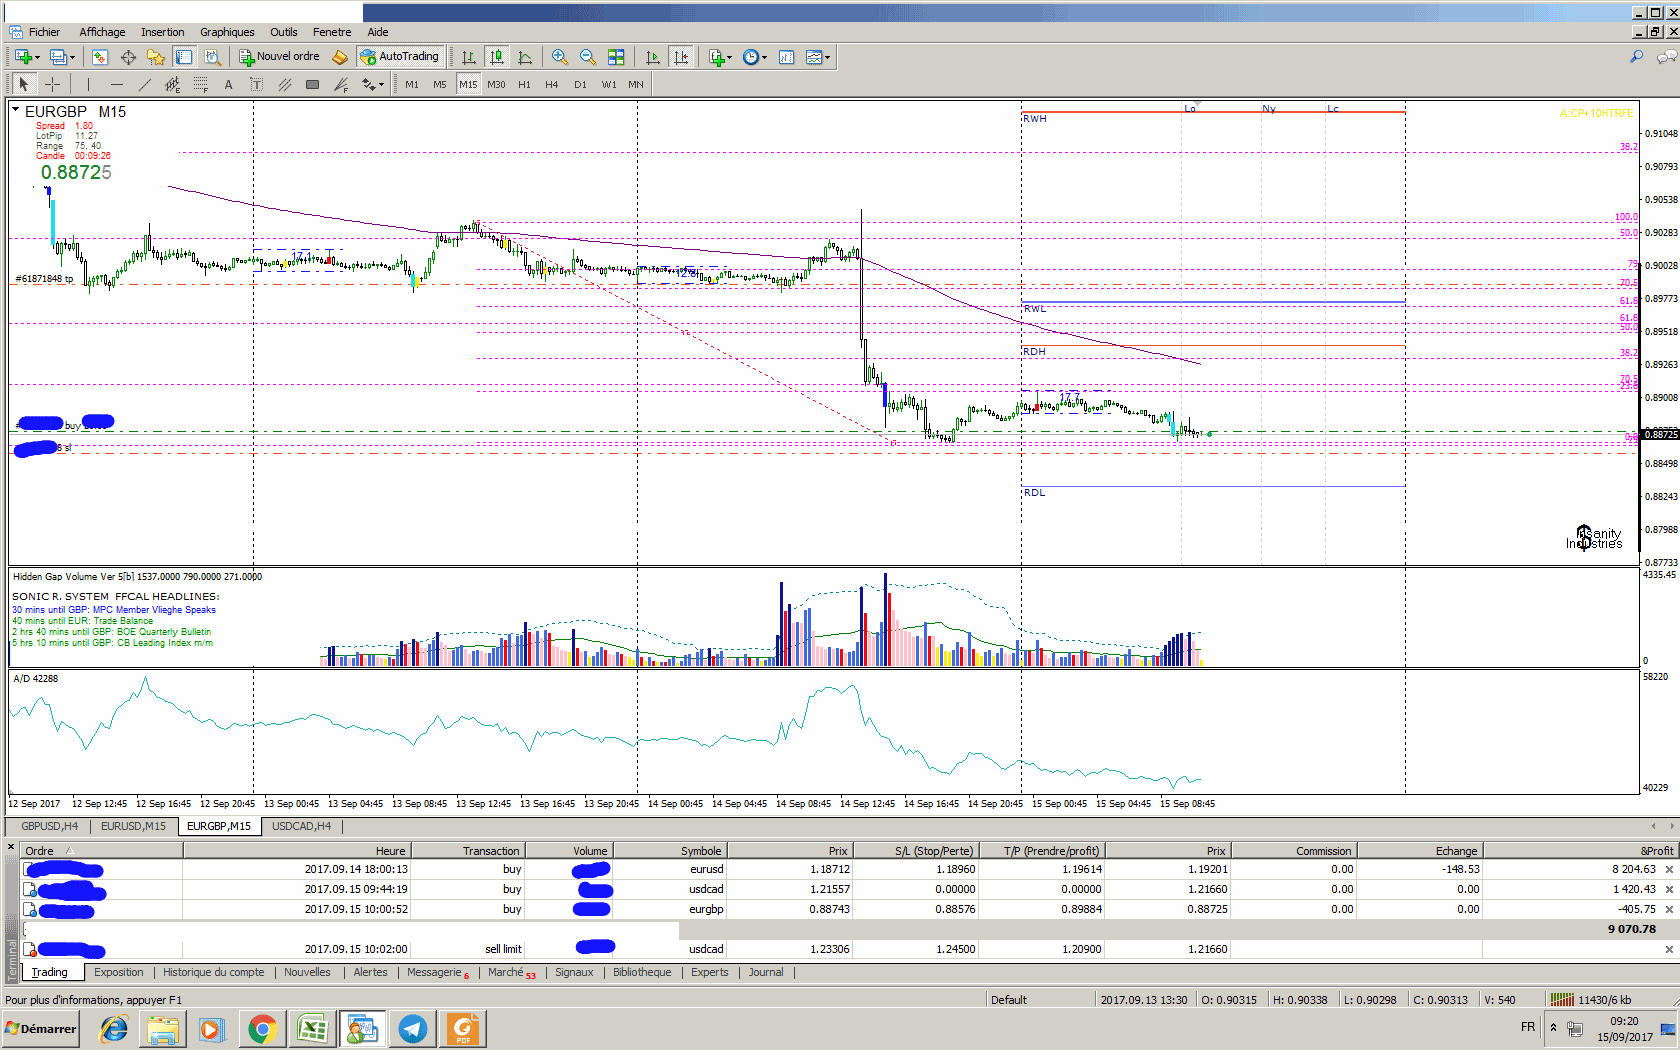Close the eurusd buy order
The width and height of the screenshot is (1680, 1050).
point(1669,870)
